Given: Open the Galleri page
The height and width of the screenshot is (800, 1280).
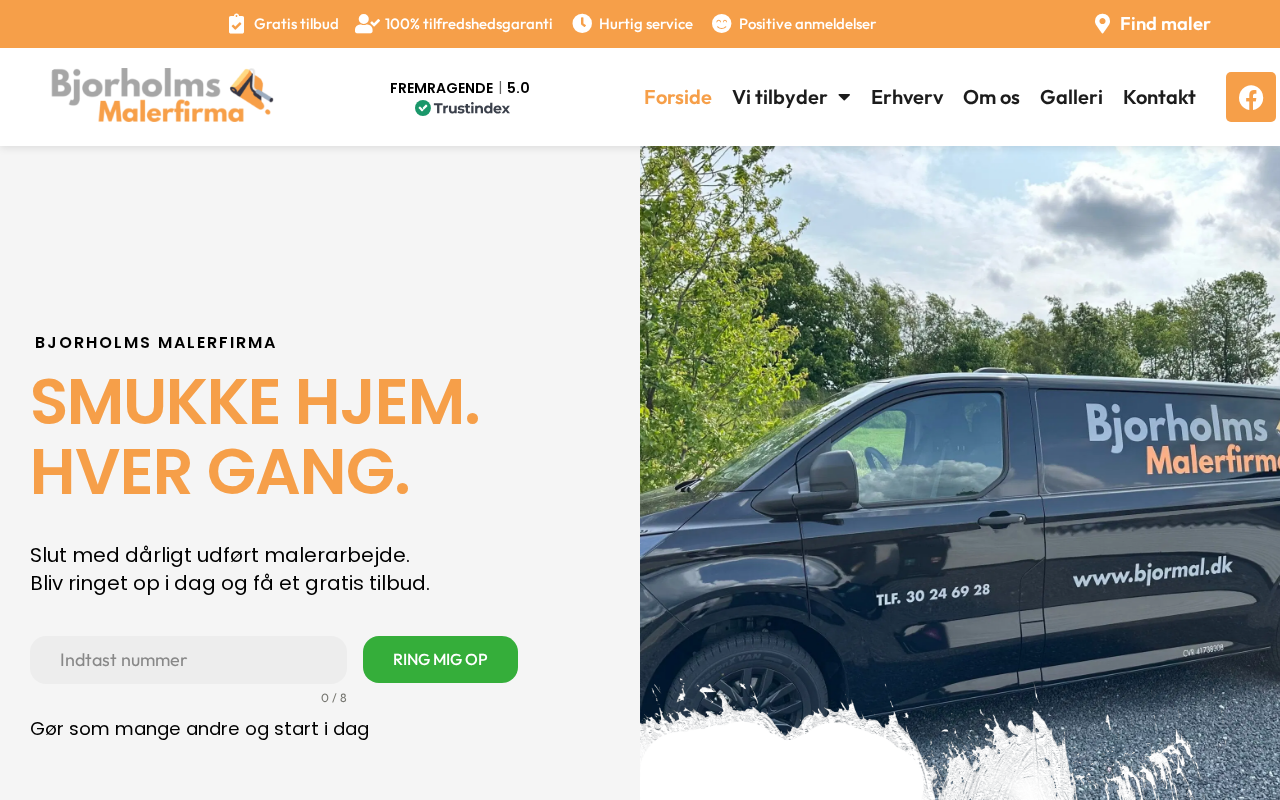Looking at the screenshot, I should [1071, 97].
